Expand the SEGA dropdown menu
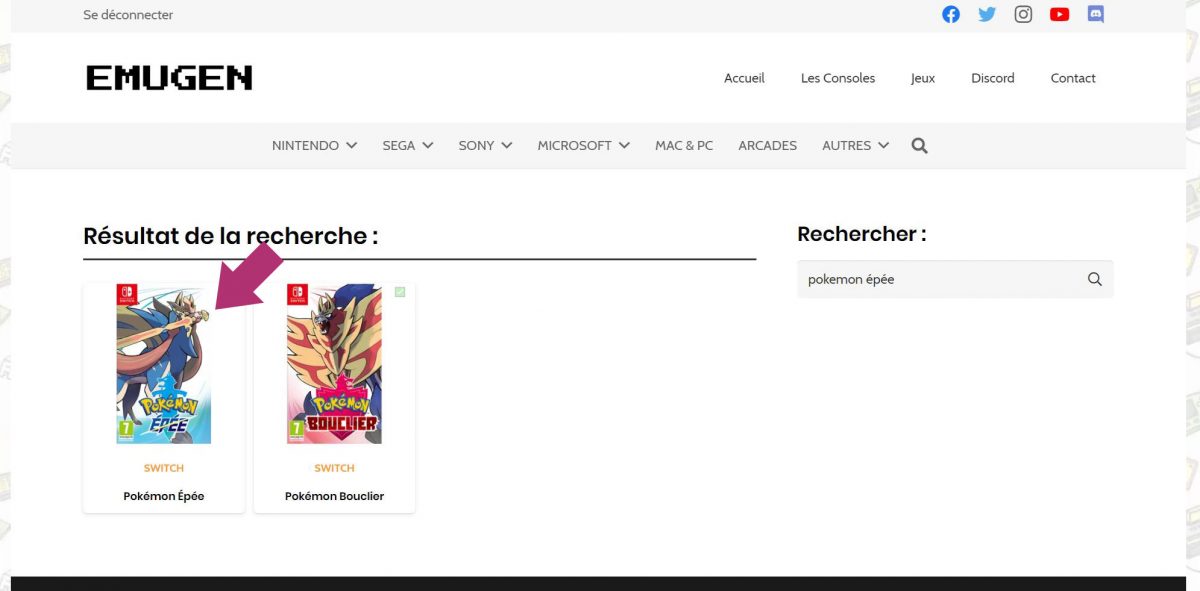 (x=408, y=146)
